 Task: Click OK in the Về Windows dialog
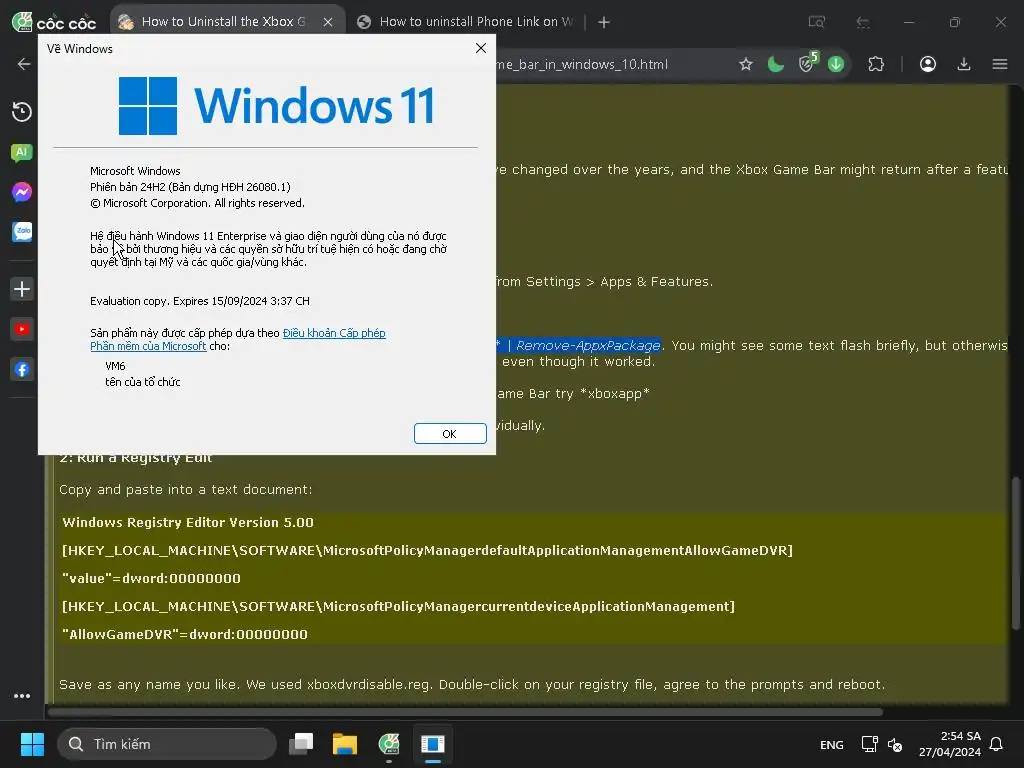[x=450, y=434]
